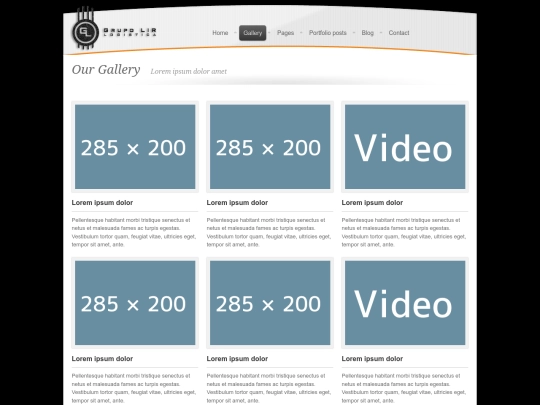Click the Lorem ipsum dolor amet subtitle
540x405 pixels.
tap(188, 71)
